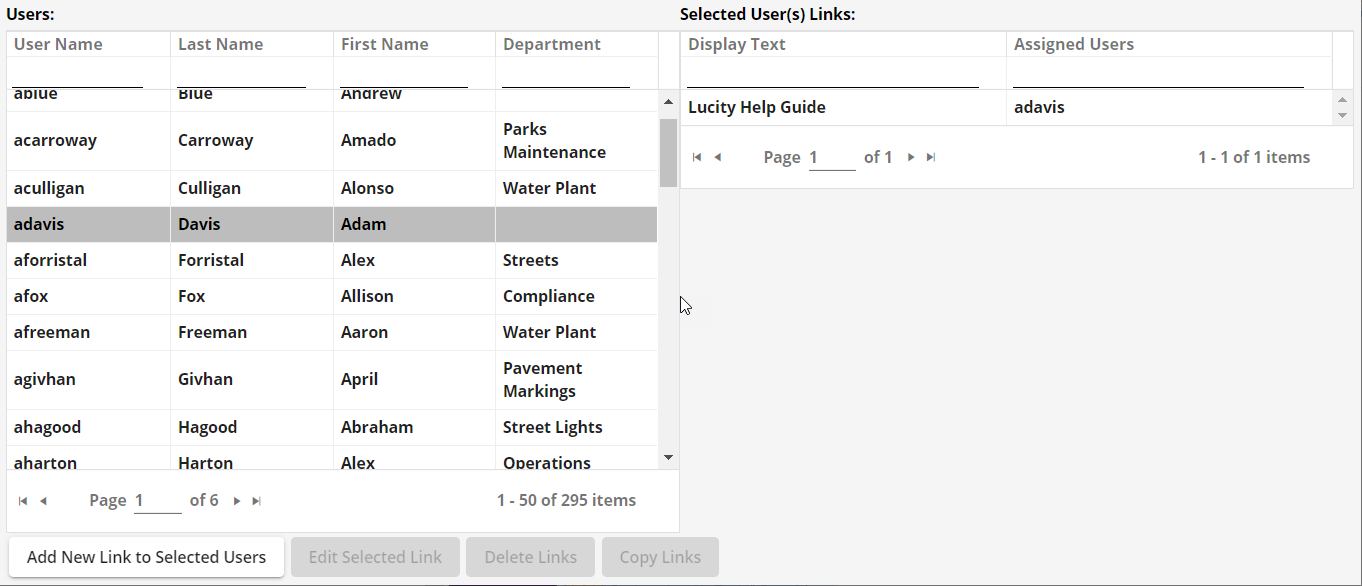The height and width of the screenshot is (586, 1362).
Task: Go to previous page in Users grid
Action: click(x=43, y=501)
